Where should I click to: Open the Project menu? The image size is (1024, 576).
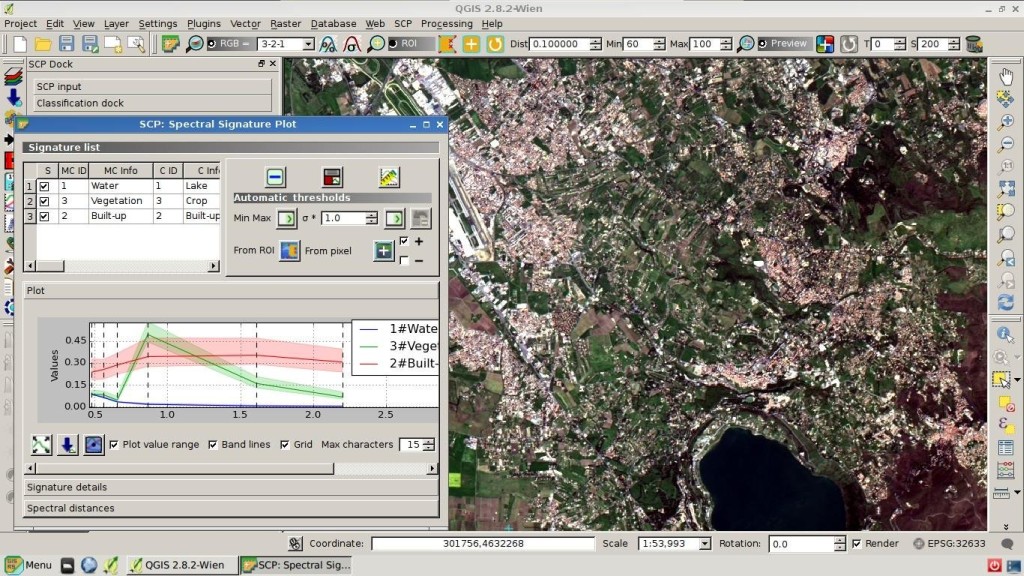point(20,24)
